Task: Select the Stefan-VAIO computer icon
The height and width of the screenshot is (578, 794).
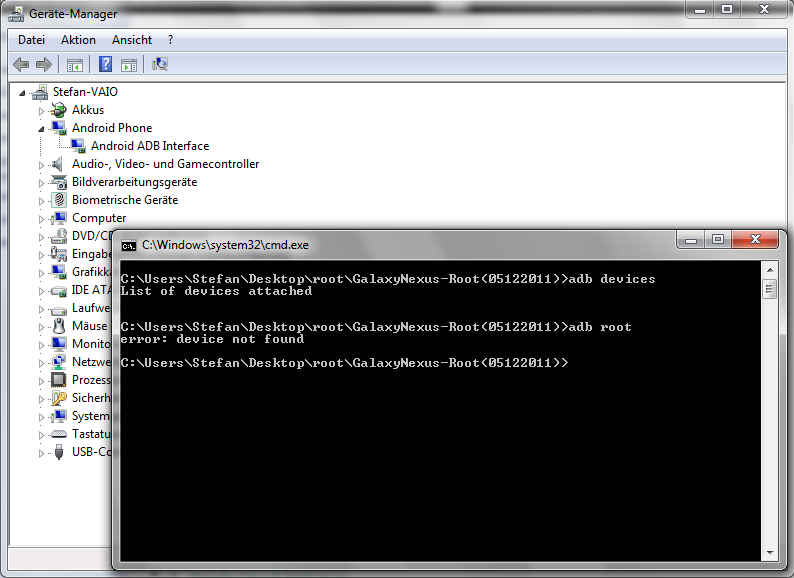Action: click(x=40, y=92)
